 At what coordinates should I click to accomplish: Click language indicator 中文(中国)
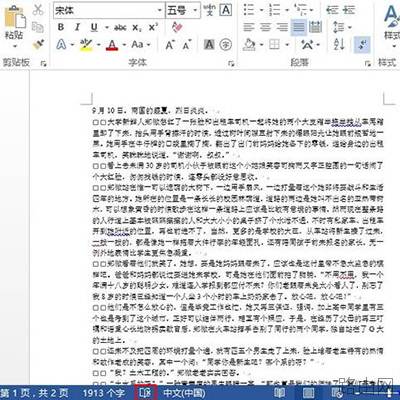184,393
